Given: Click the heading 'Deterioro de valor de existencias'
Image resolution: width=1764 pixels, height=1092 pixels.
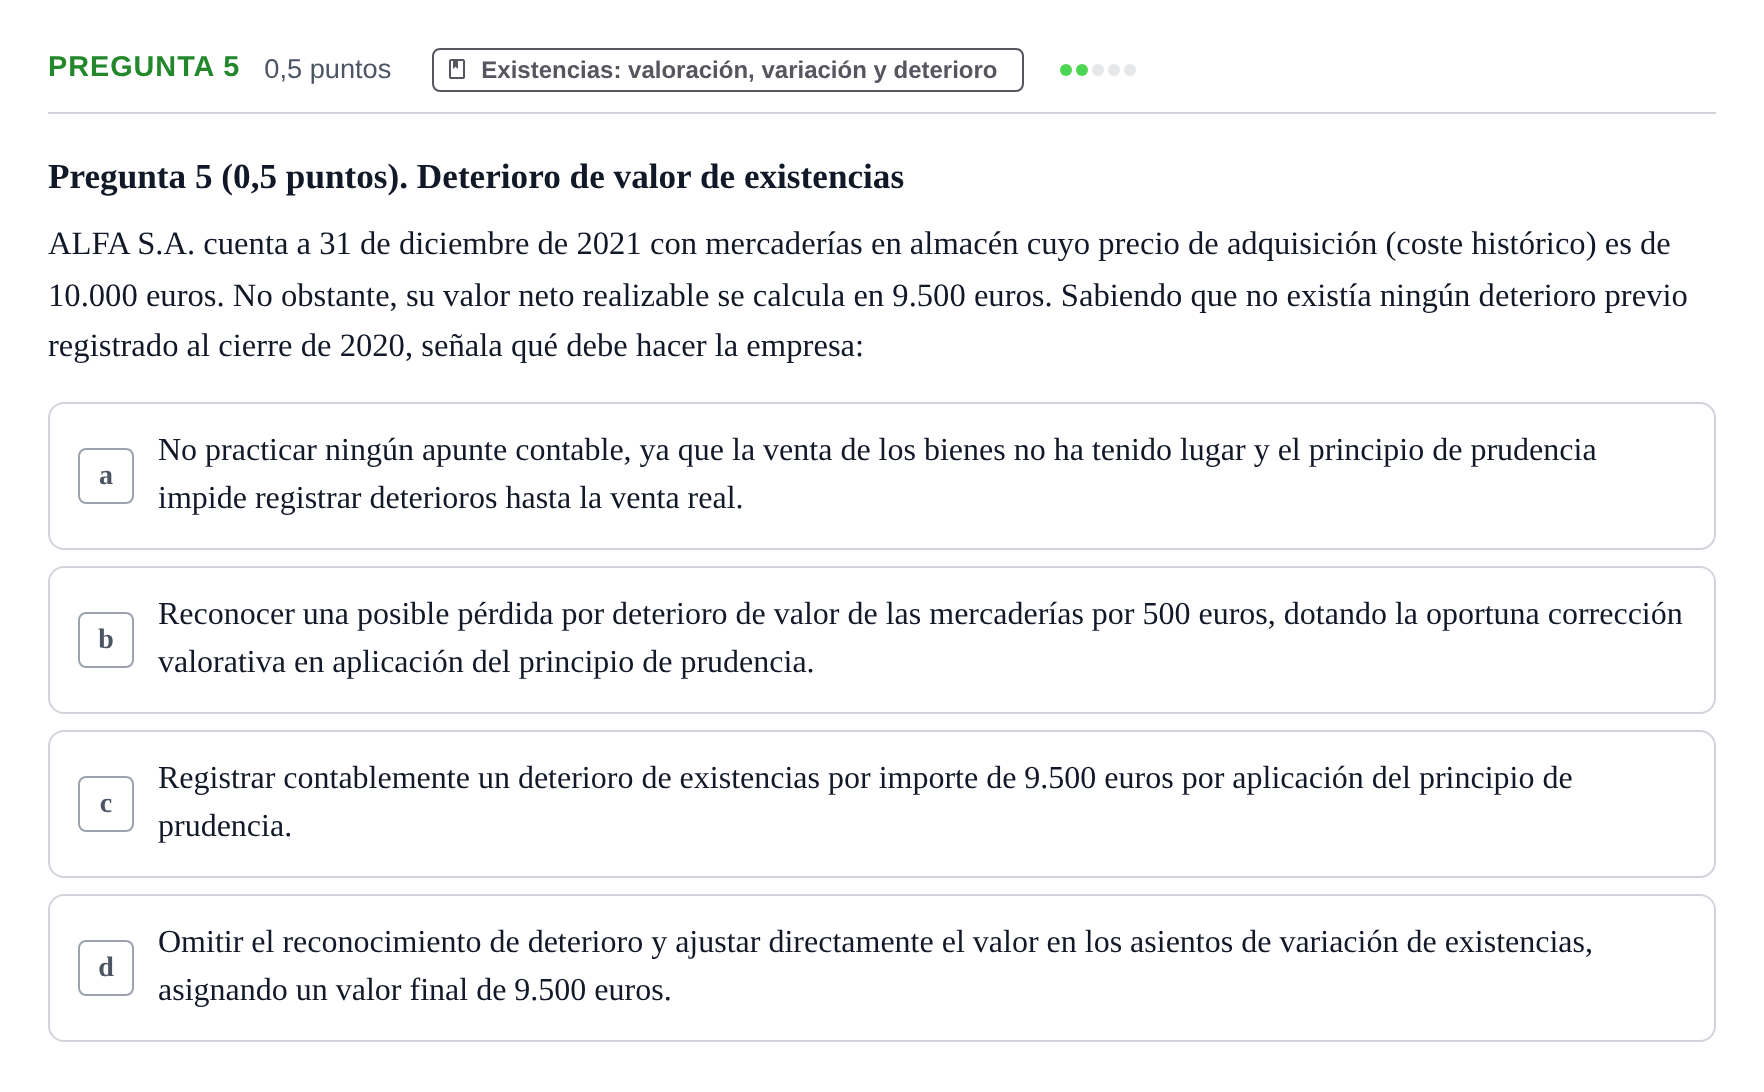Looking at the screenshot, I should [x=660, y=177].
